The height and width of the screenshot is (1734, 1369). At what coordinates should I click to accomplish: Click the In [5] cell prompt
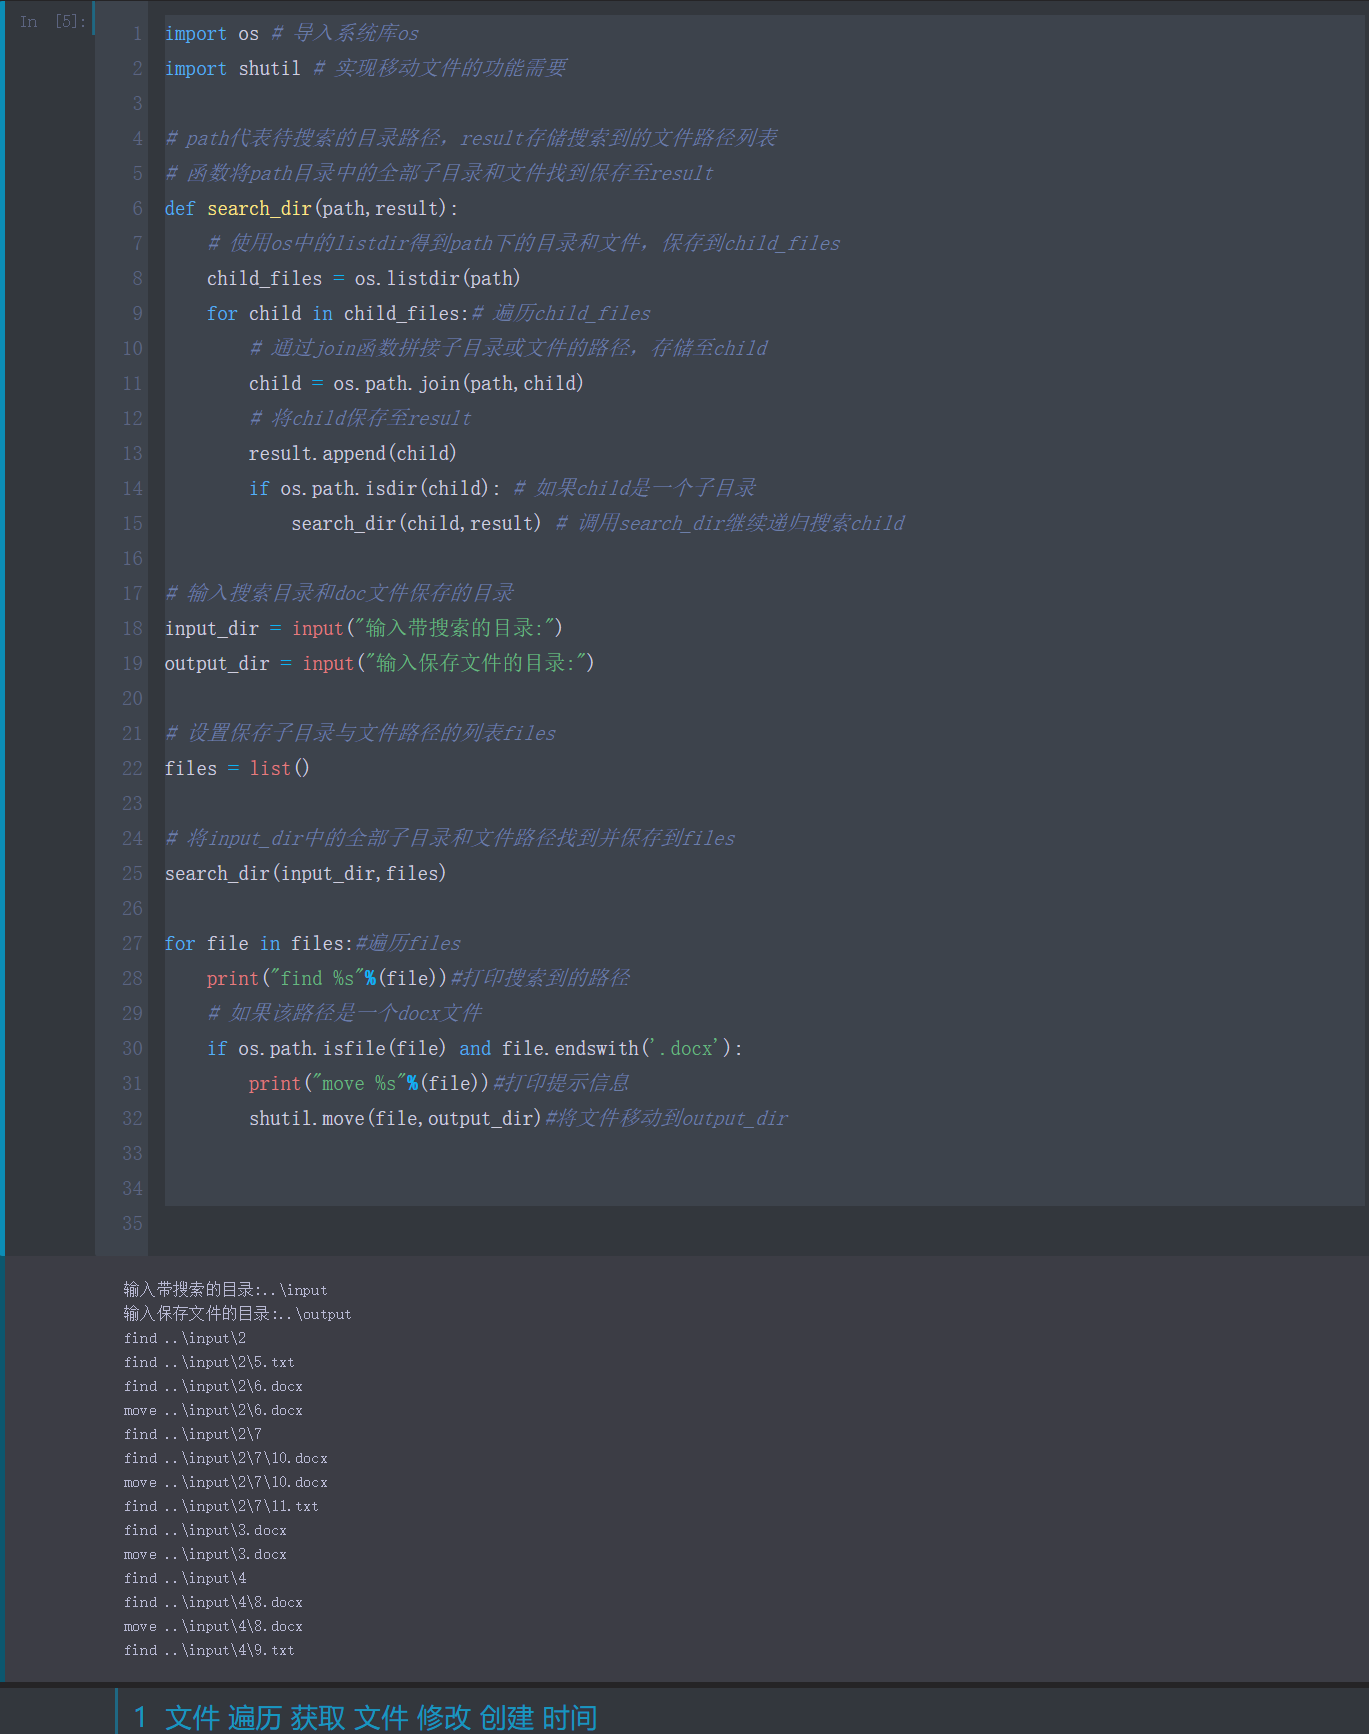(x=52, y=21)
